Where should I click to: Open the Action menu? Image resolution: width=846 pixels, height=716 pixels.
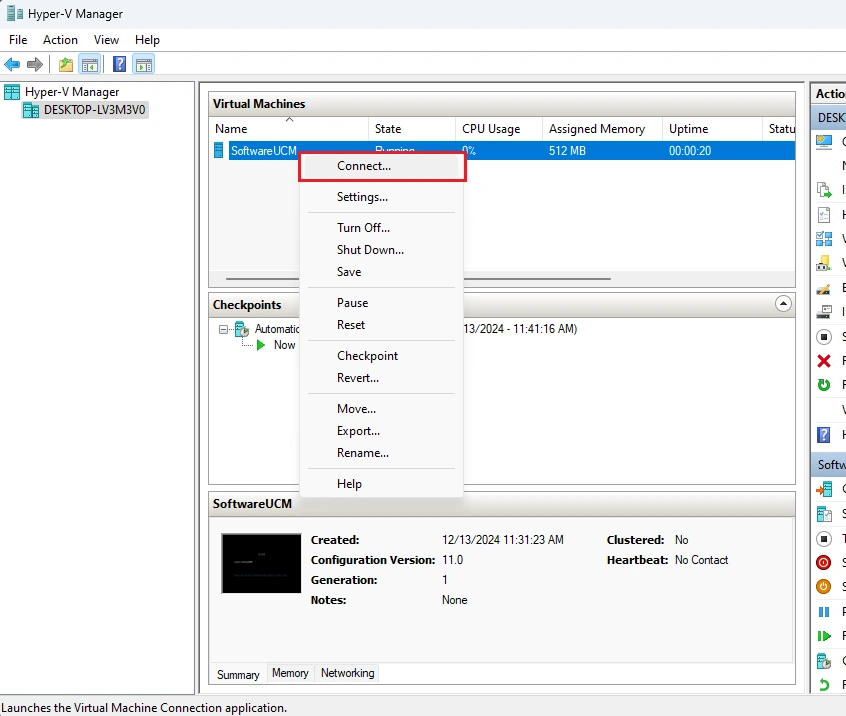60,40
